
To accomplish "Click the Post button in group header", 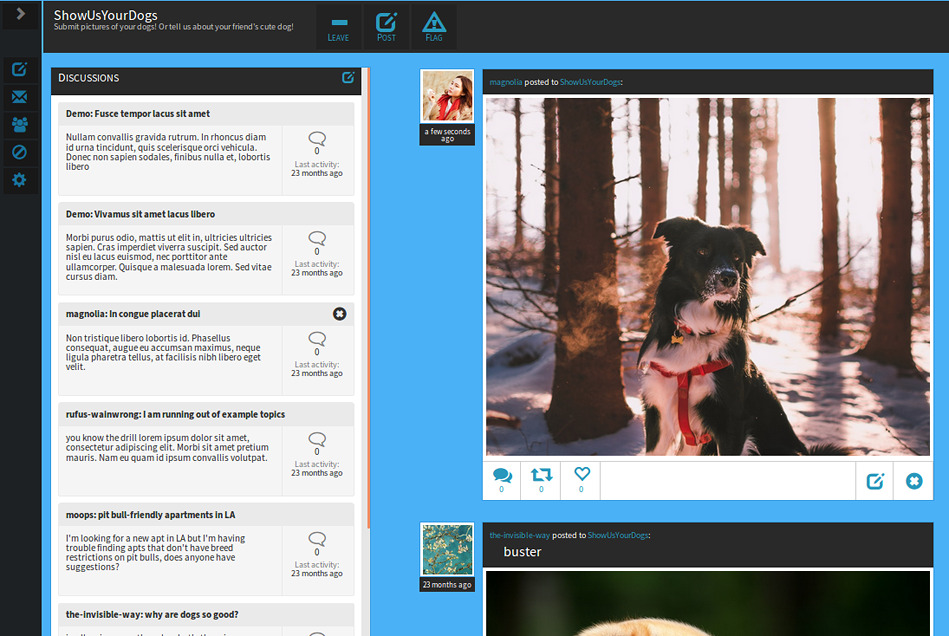I will click(x=386, y=28).
